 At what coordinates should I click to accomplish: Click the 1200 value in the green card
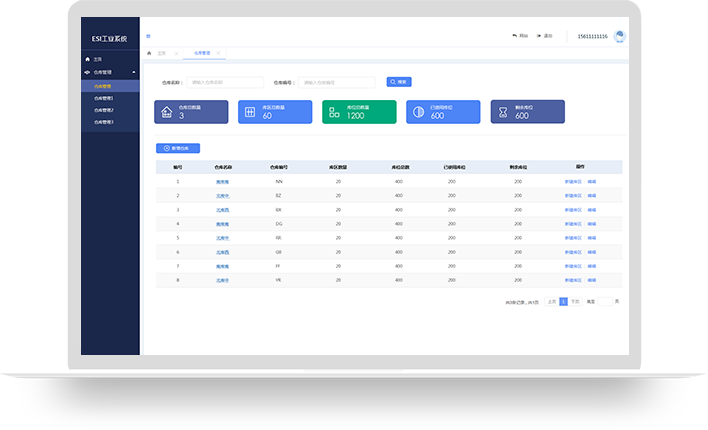click(x=355, y=116)
